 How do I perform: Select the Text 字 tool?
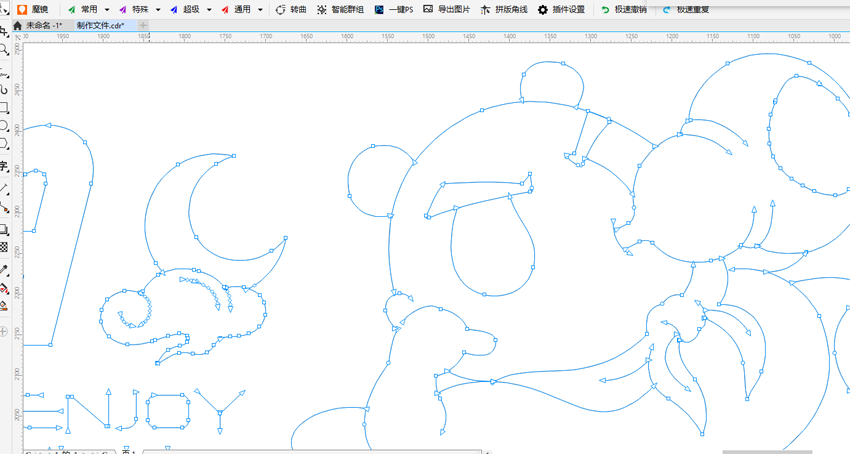tap(4, 166)
